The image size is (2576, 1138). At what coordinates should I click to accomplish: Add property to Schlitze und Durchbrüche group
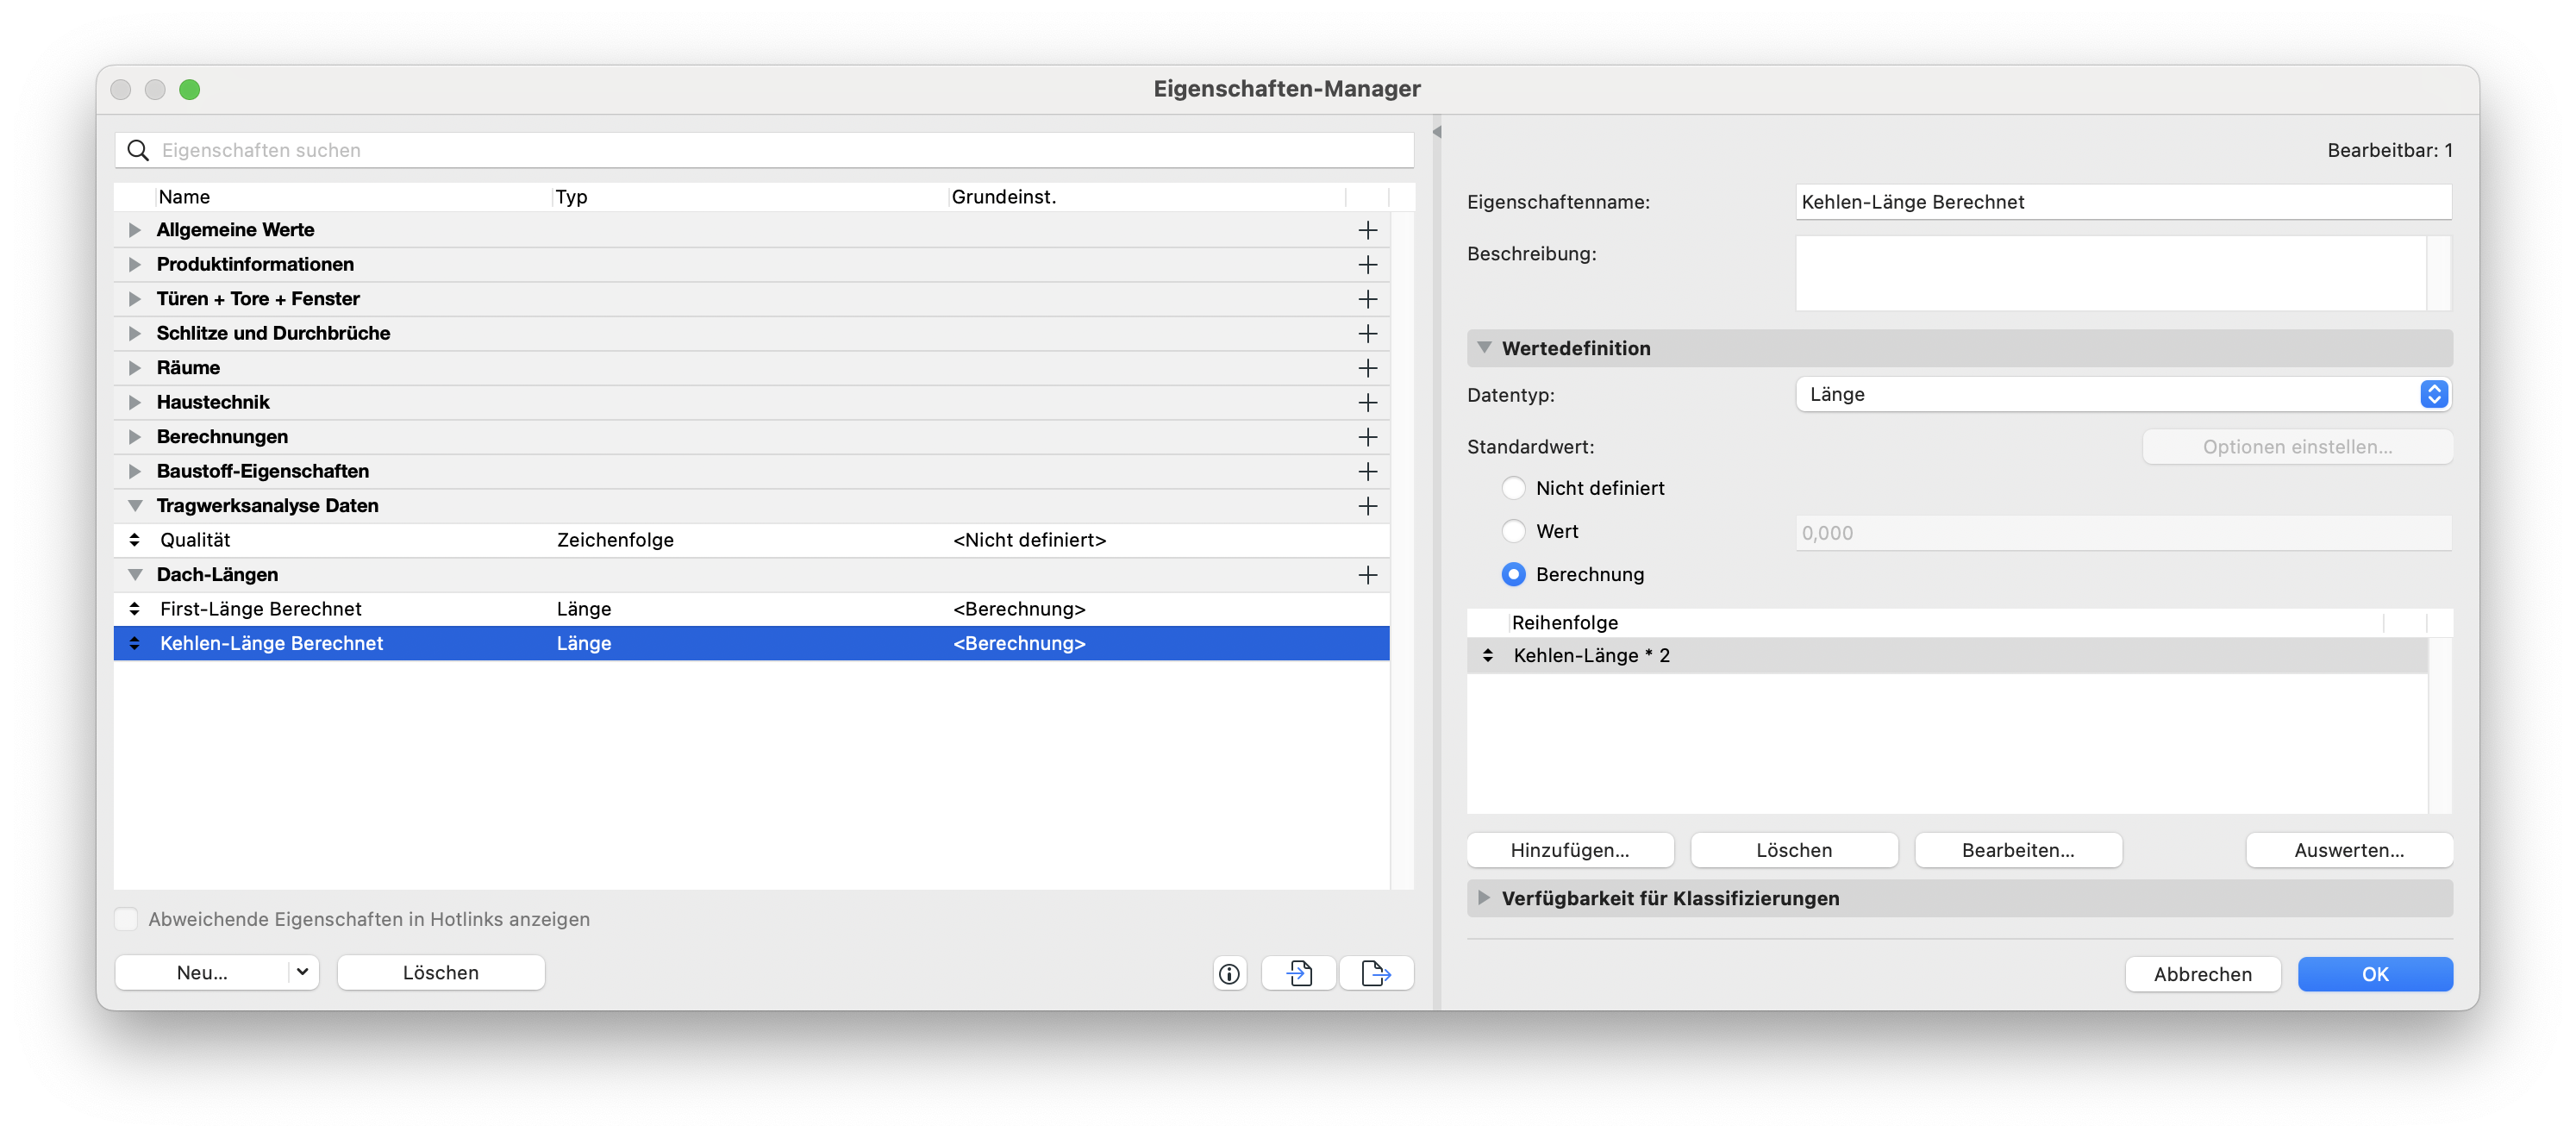pyautogui.click(x=1367, y=333)
